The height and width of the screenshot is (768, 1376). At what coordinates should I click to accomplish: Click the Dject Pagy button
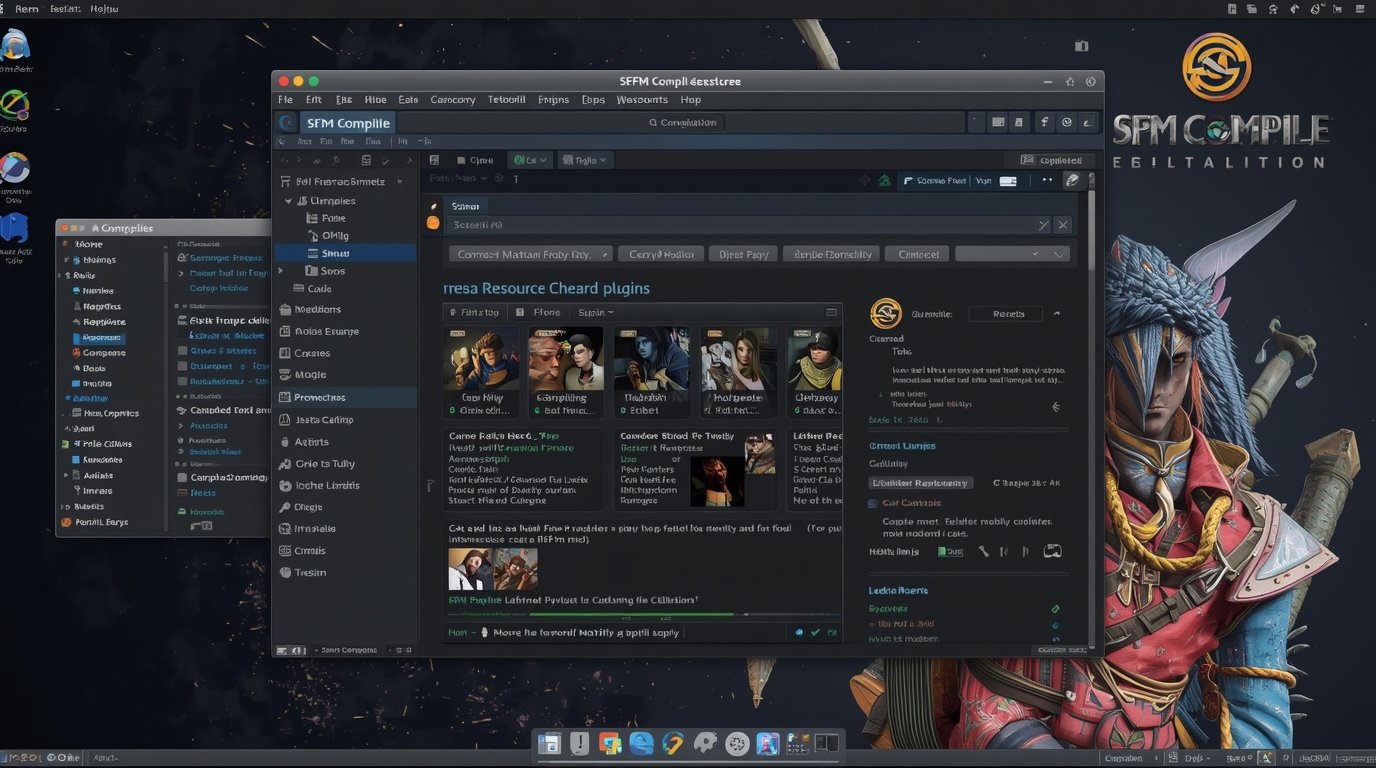pos(744,254)
